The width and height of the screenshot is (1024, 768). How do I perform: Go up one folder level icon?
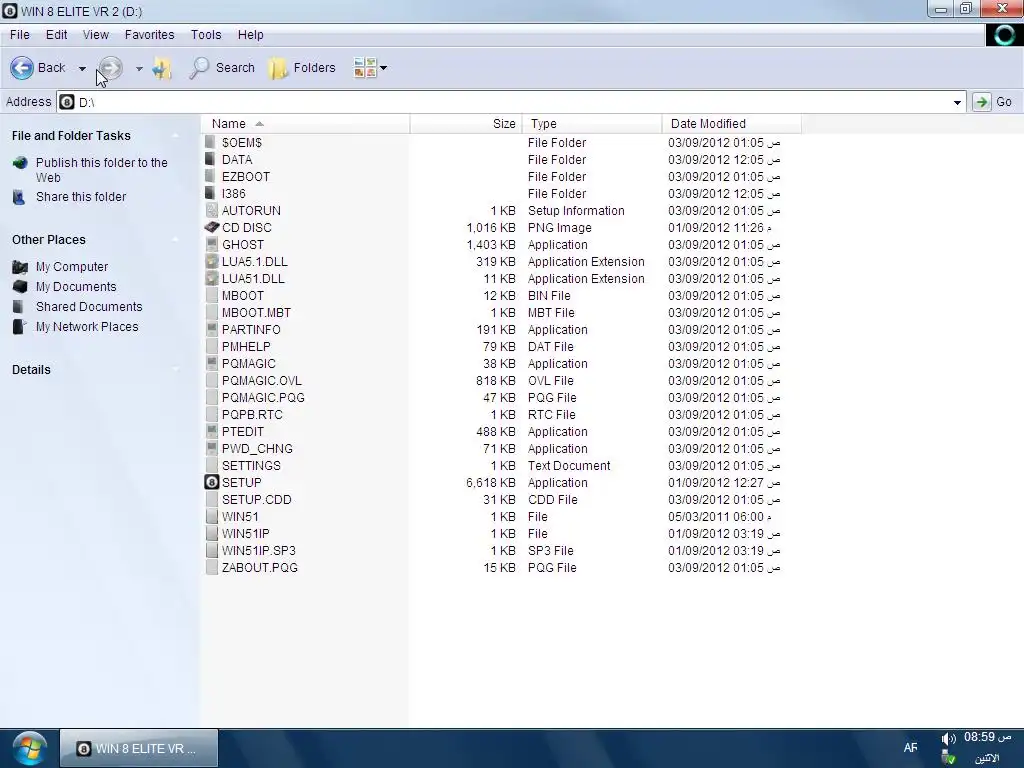pyautogui.click(x=162, y=67)
